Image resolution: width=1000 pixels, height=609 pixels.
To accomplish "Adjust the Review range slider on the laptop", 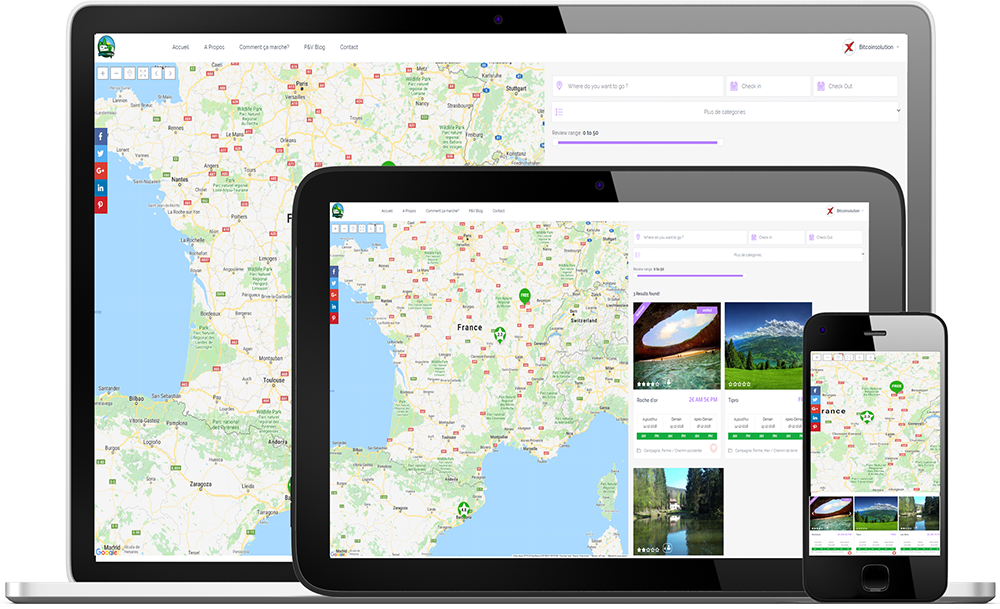I will pyautogui.click(x=638, y=143).
